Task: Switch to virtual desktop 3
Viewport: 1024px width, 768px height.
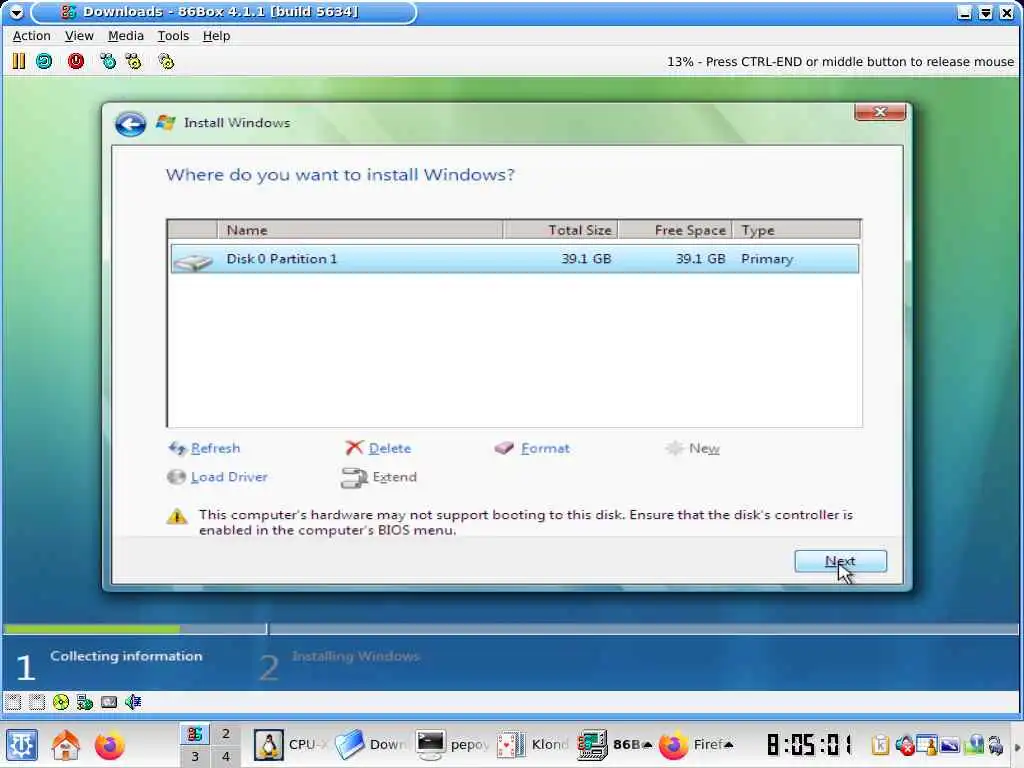Action: tap(195, 756)
